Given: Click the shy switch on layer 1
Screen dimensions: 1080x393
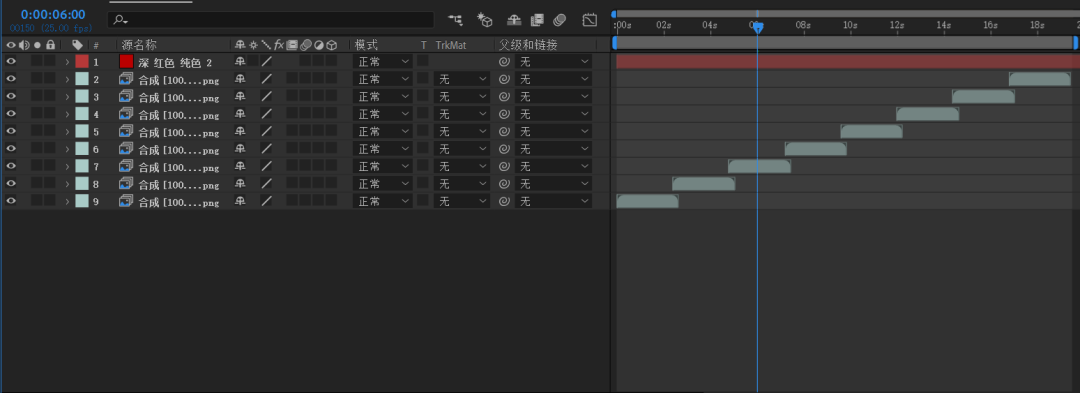Looking at the screenshot, I should [x=240, y=61].
